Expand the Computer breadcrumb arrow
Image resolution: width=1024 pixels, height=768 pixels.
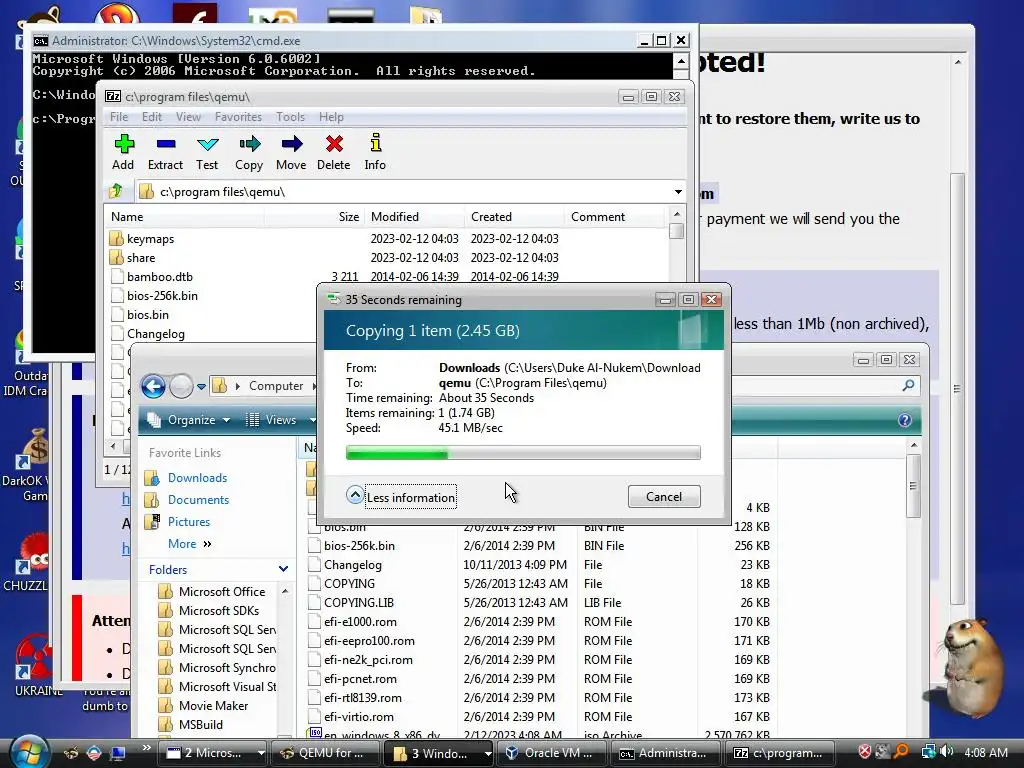313,386
